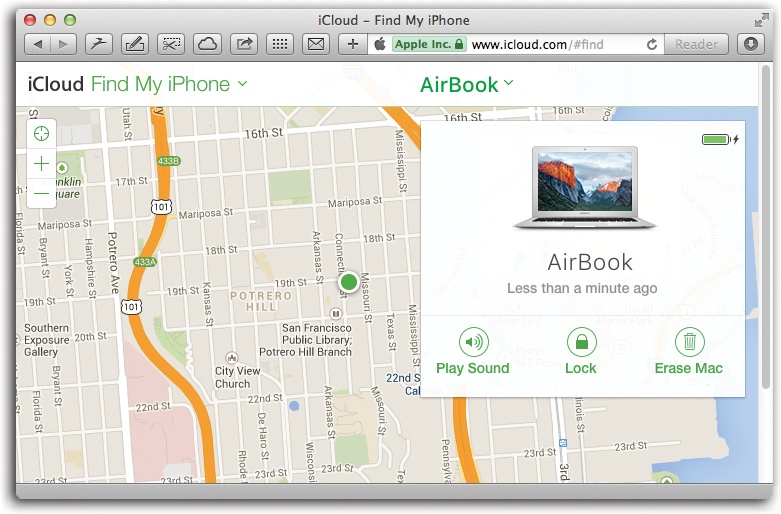Go back with the Safari back arrow
This screenshot has height=514, width=781.
coord(37,44)
